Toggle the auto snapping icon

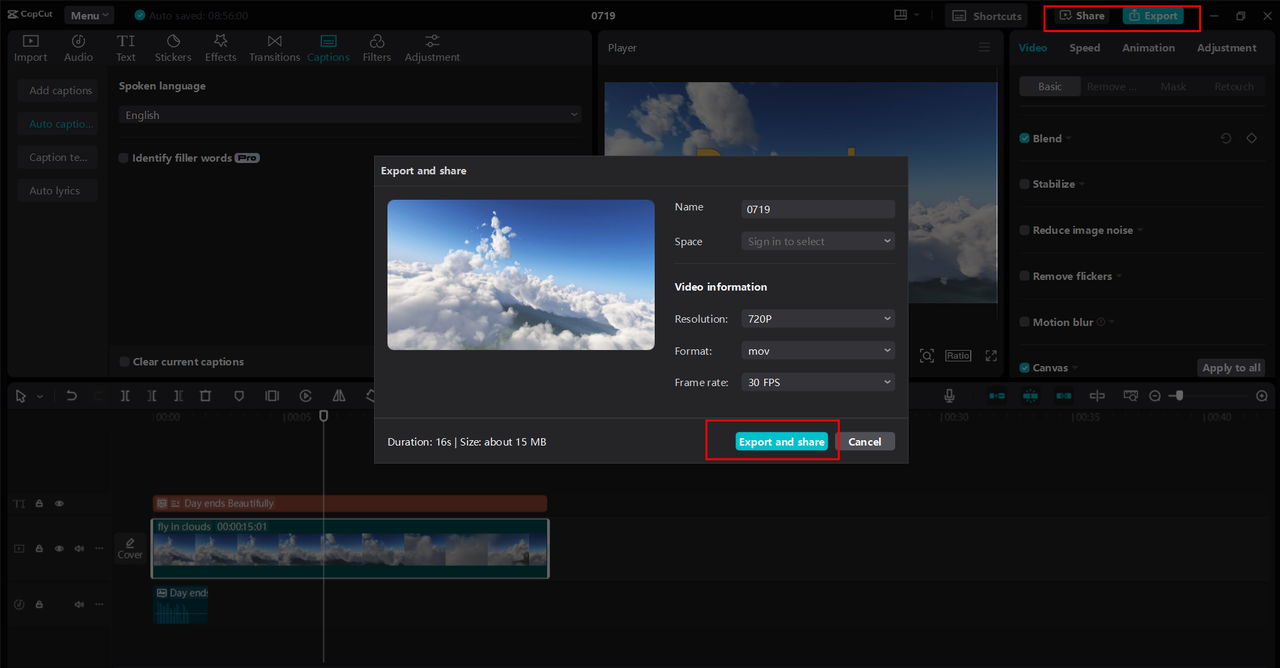coord(1031,396)
